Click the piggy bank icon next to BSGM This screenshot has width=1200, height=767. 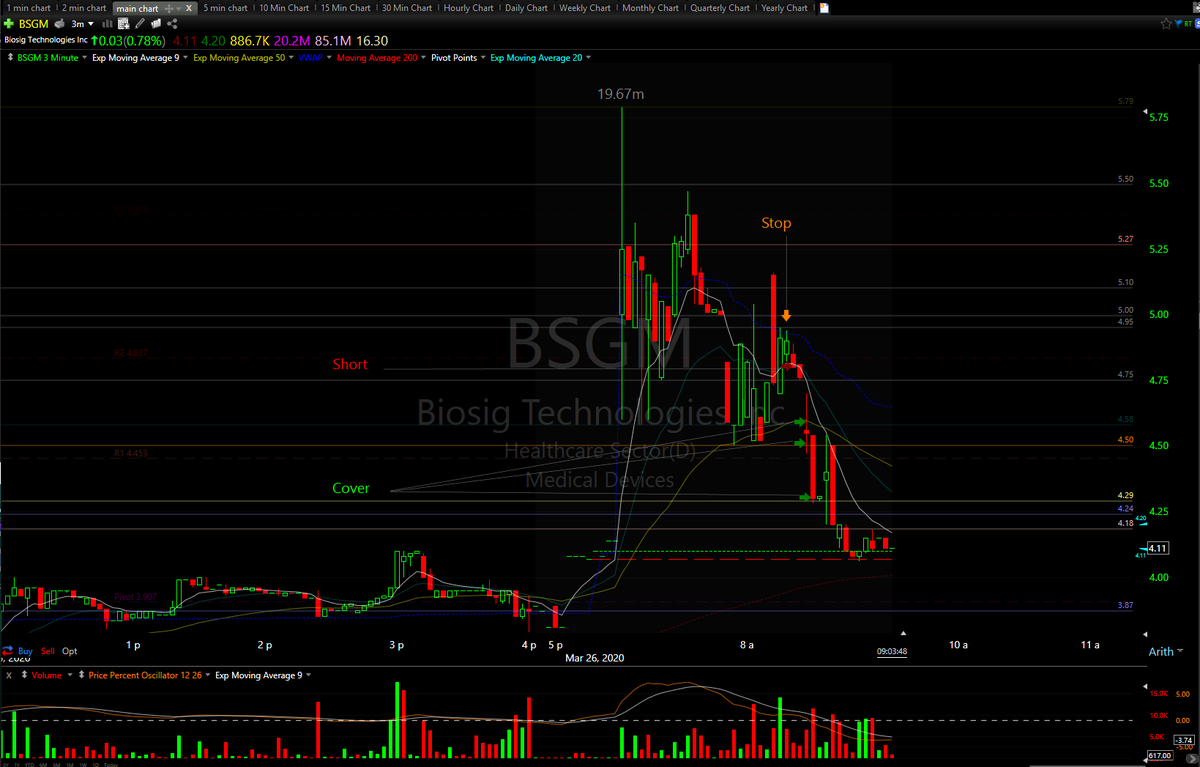click(59, 24)
